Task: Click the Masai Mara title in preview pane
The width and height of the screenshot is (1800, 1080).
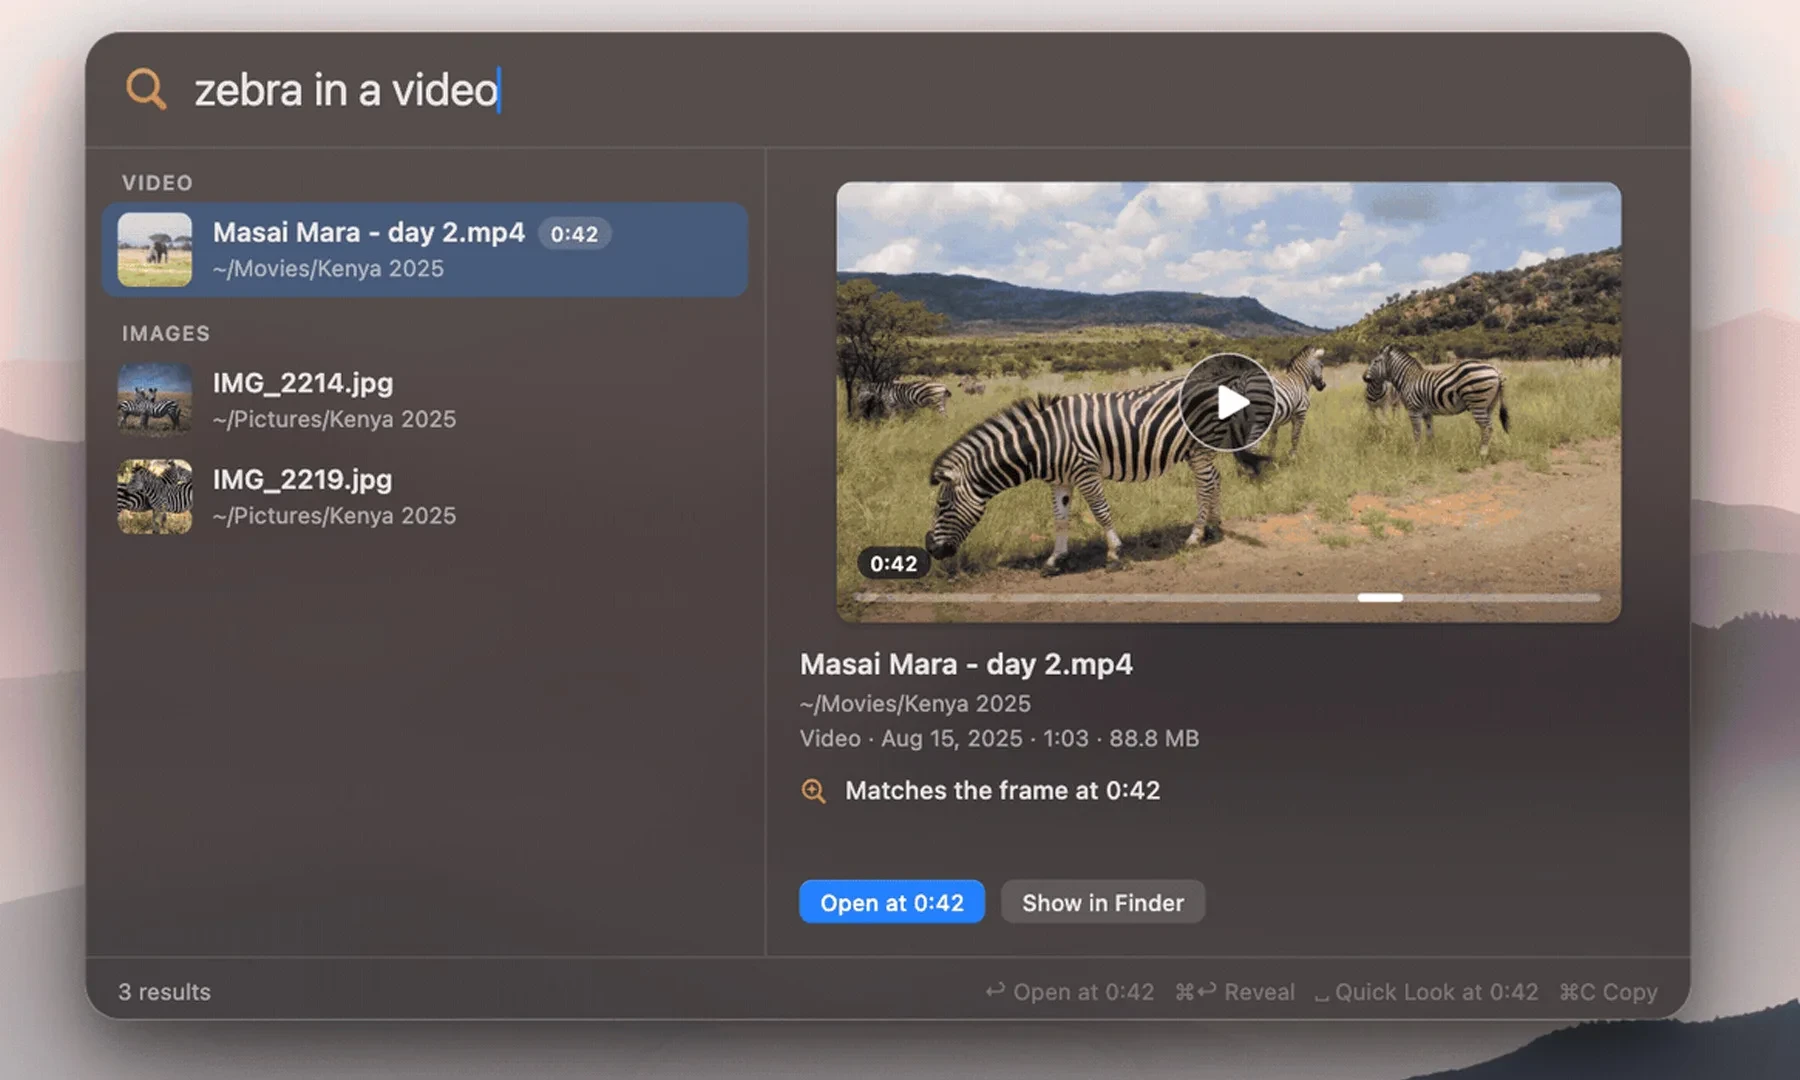Action: tap(966, 664)
